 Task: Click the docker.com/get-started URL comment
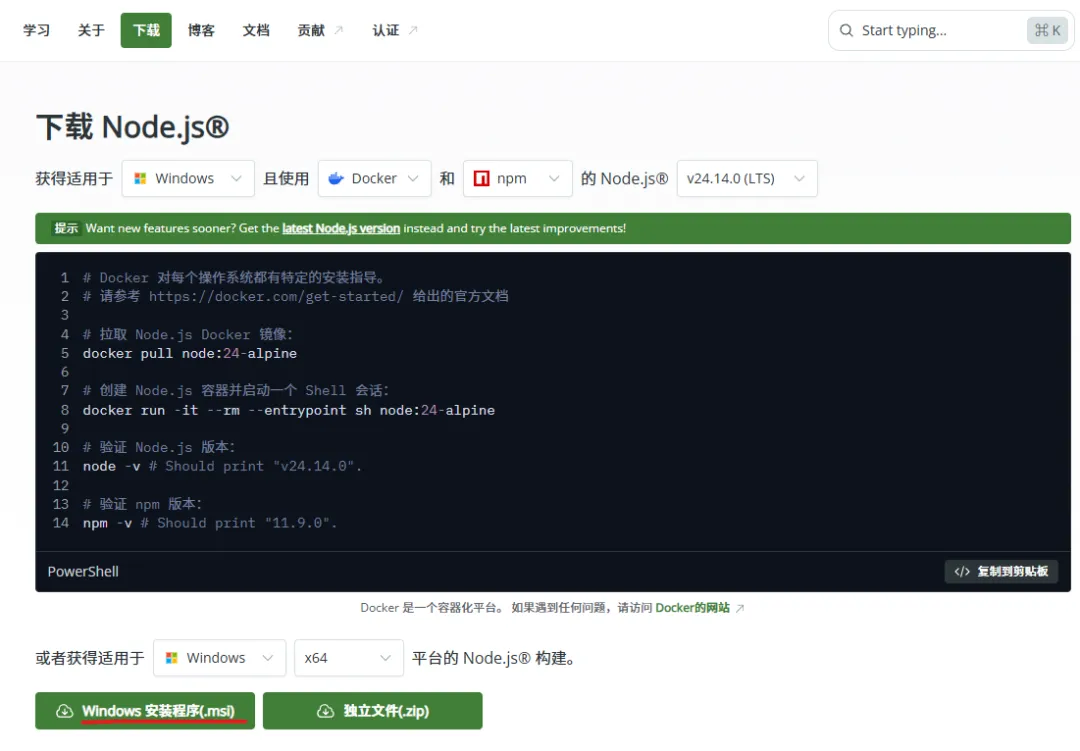coord(276,296)
